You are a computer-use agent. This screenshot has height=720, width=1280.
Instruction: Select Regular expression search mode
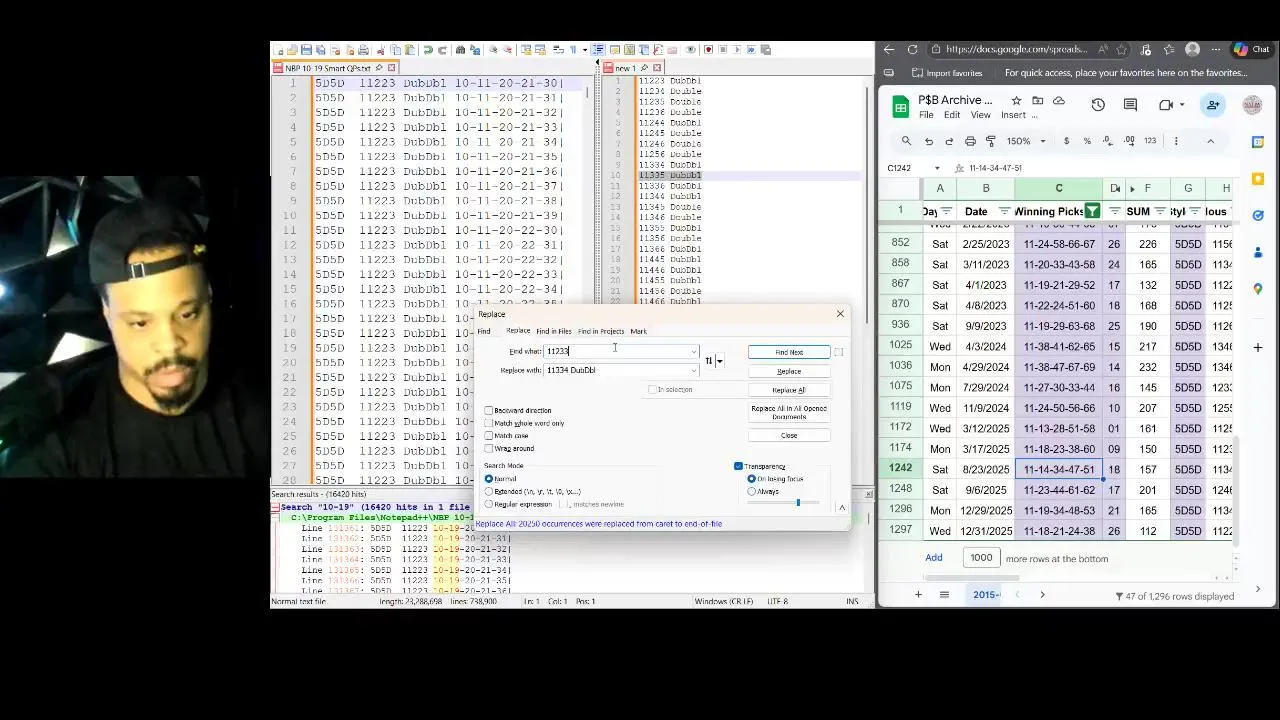click(489, 504)
